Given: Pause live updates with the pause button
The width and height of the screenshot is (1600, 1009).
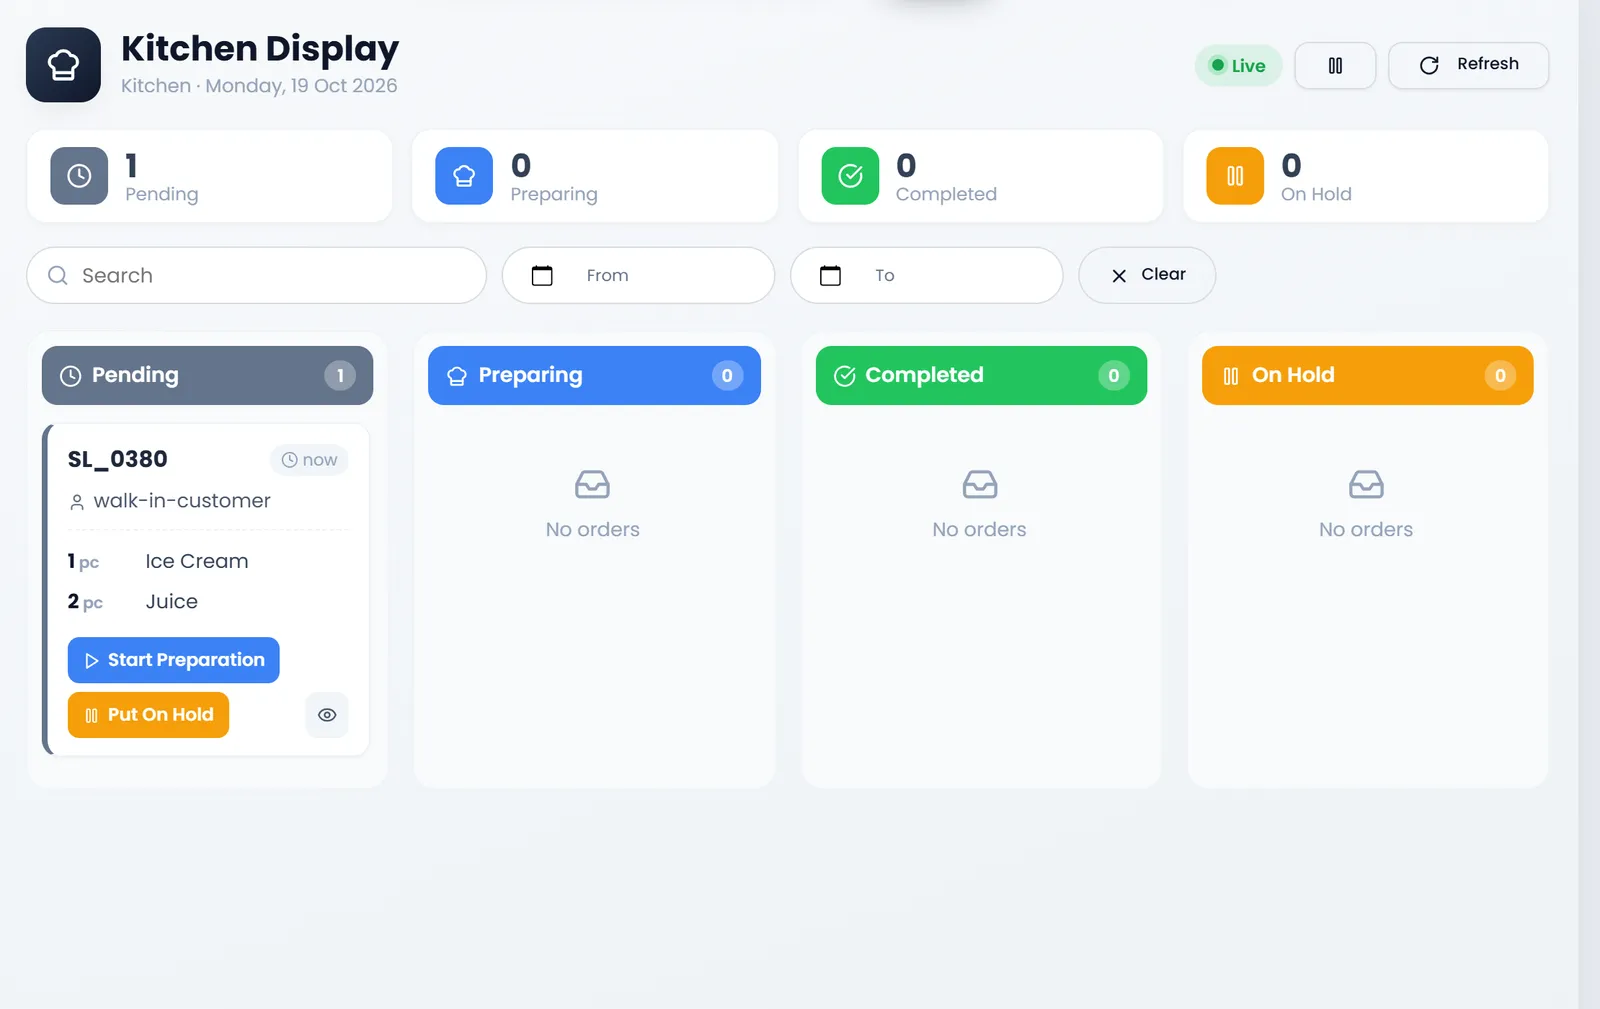Looking at the screenshot, I should 1335,66.
